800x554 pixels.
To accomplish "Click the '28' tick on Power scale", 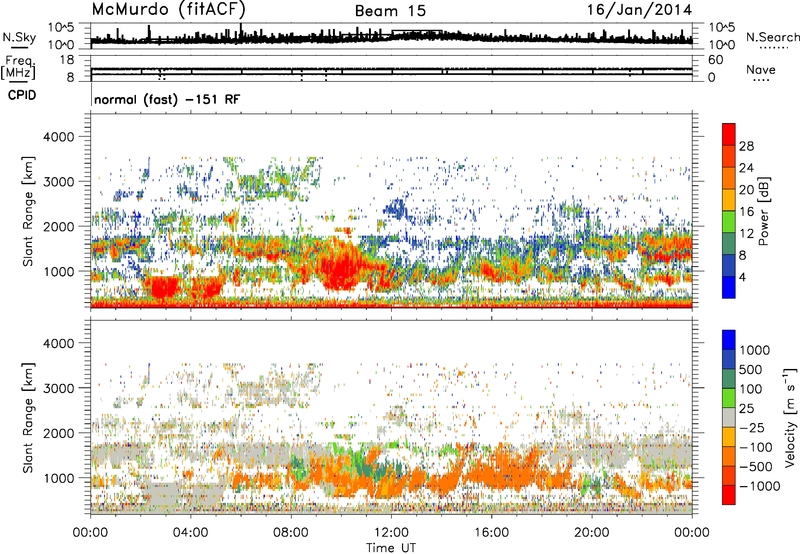I will click(x=746, y=146).
